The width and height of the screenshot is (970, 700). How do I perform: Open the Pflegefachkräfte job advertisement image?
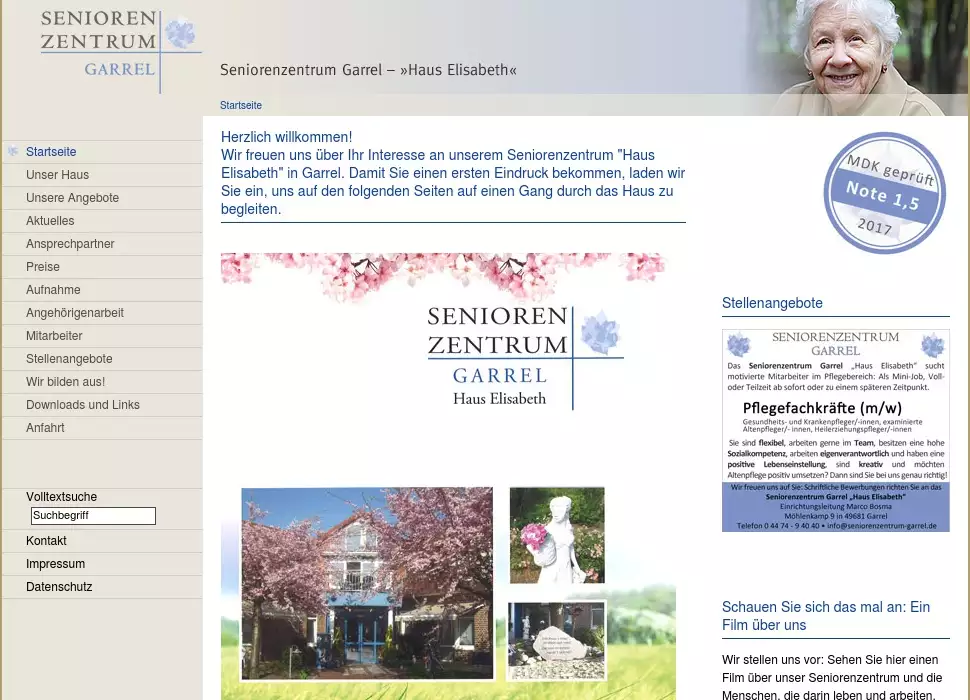[x=835, y=430]
